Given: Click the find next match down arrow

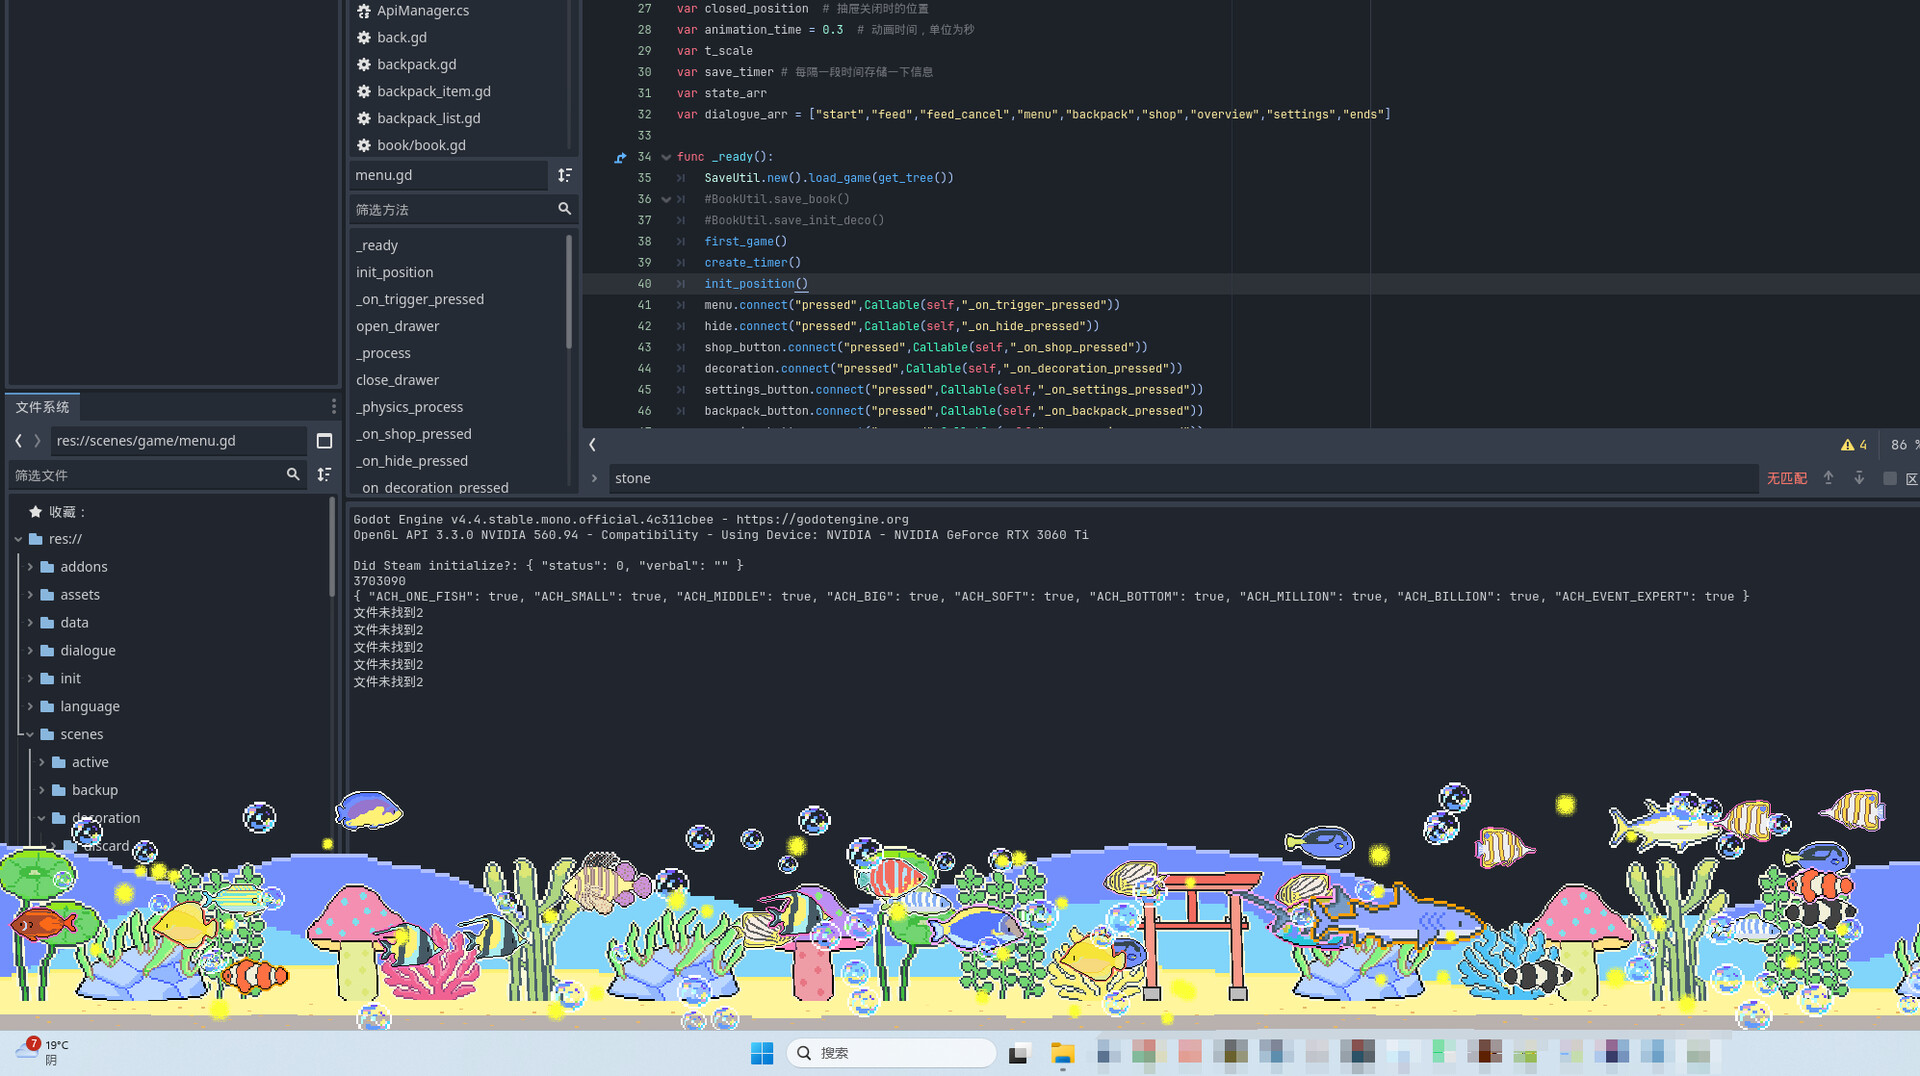Looking at the screenshot, I should pos(1859,478).
